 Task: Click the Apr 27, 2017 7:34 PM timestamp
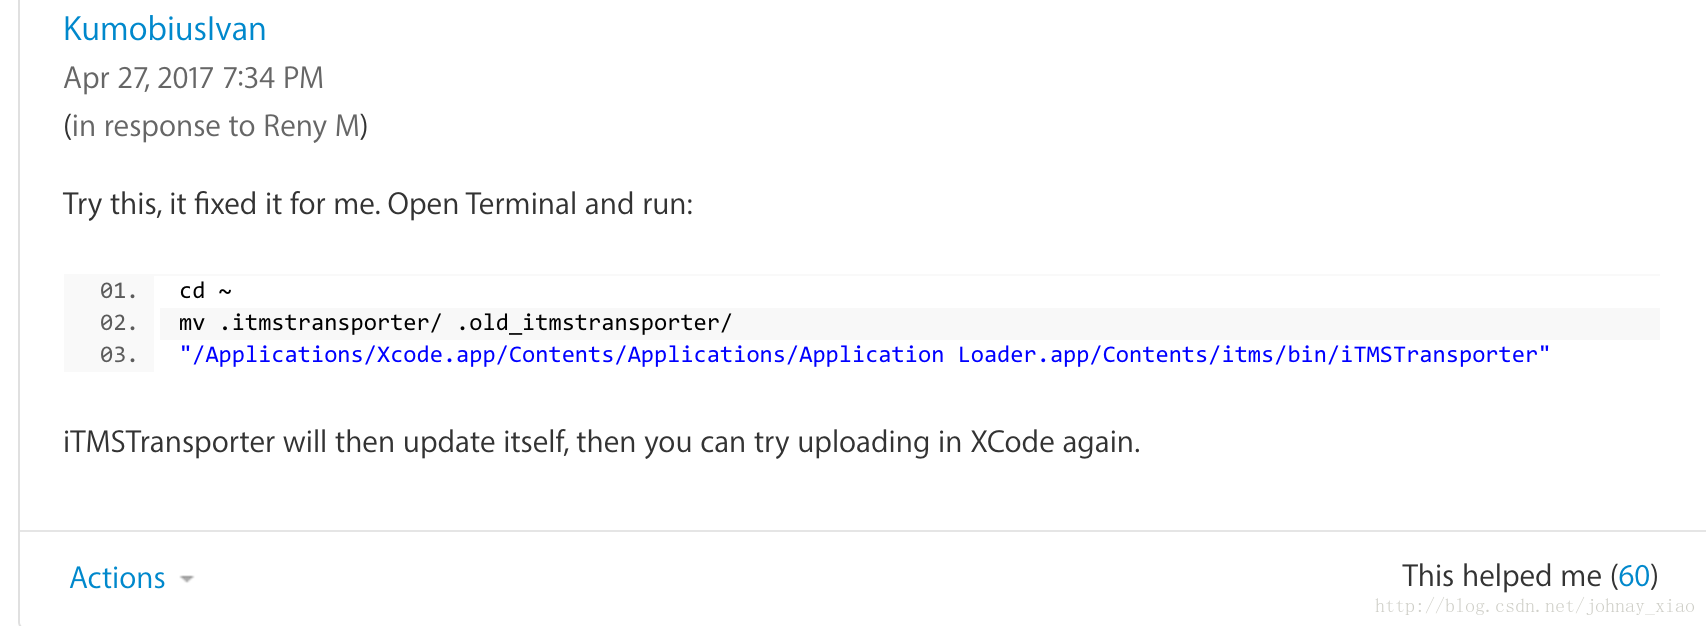click(x=194, y=78)
